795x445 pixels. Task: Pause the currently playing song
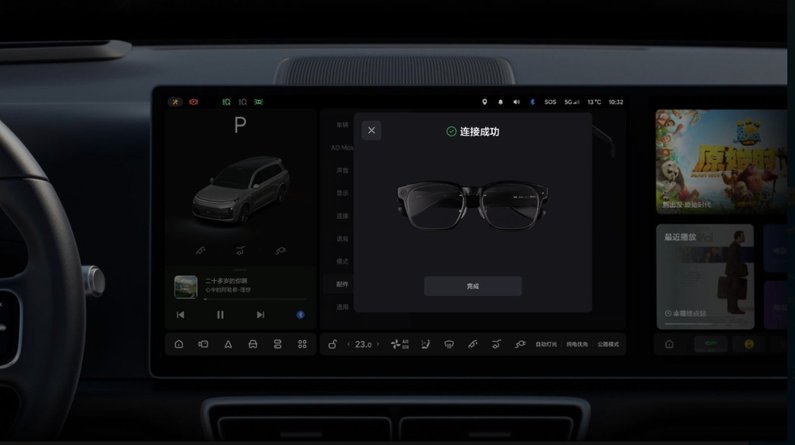pos(220,315)
